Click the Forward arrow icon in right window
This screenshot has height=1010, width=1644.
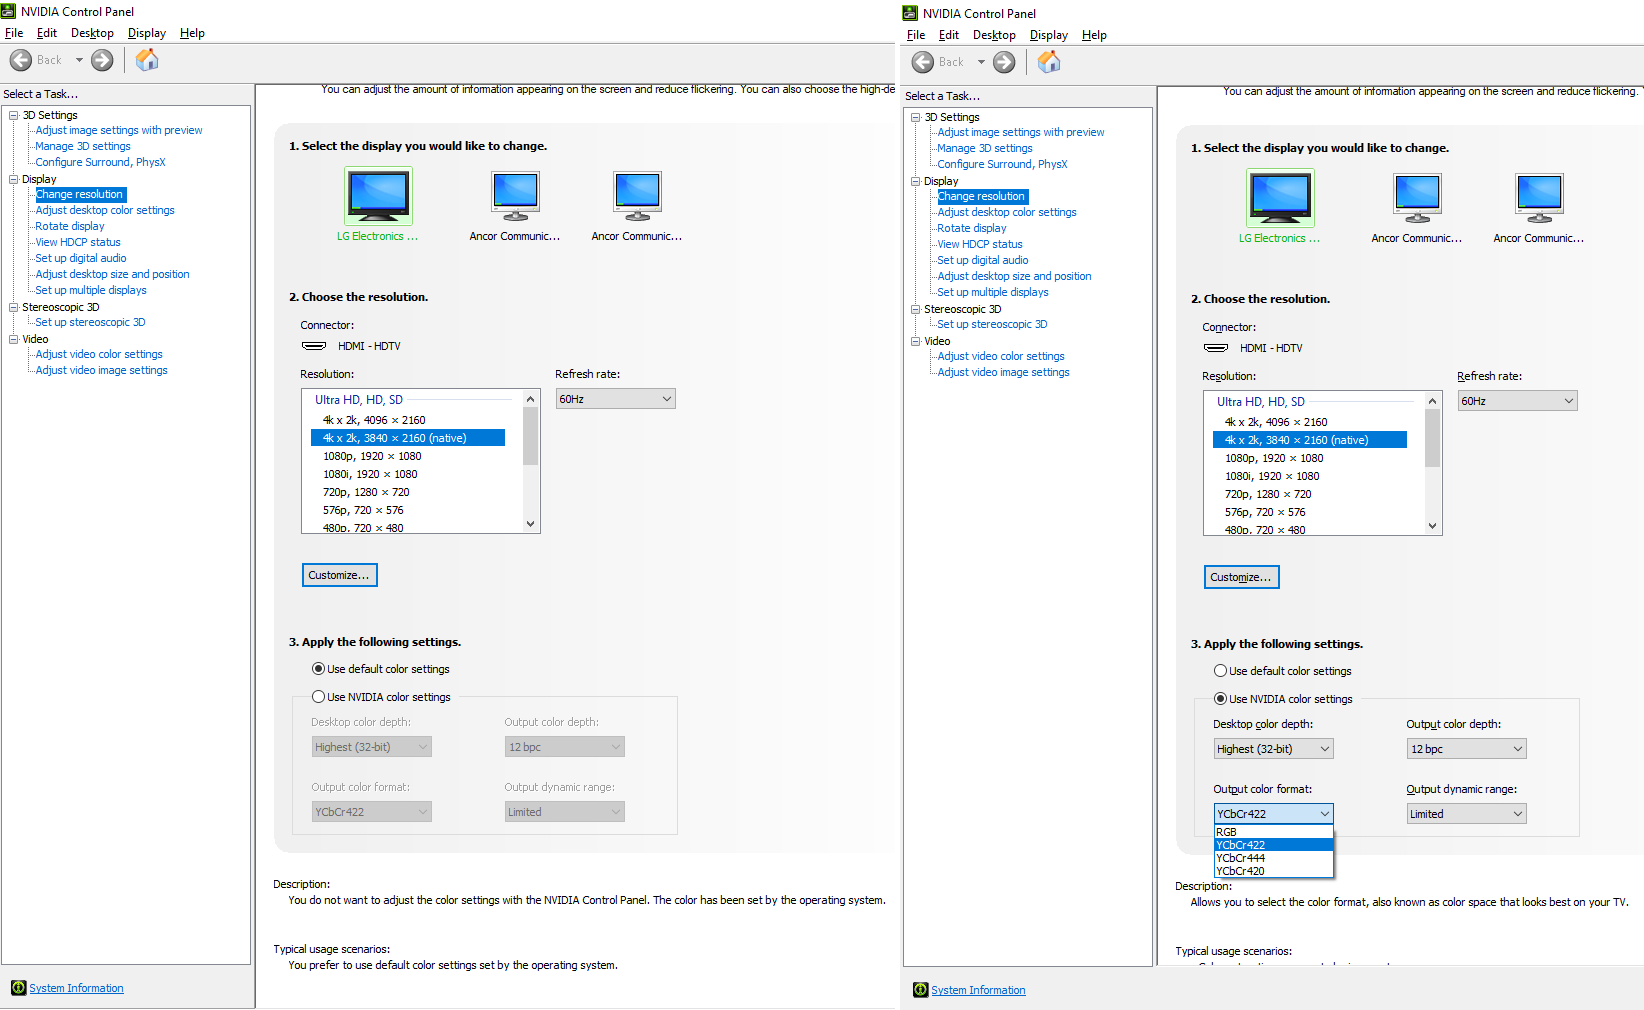[x=1004, y=62]
